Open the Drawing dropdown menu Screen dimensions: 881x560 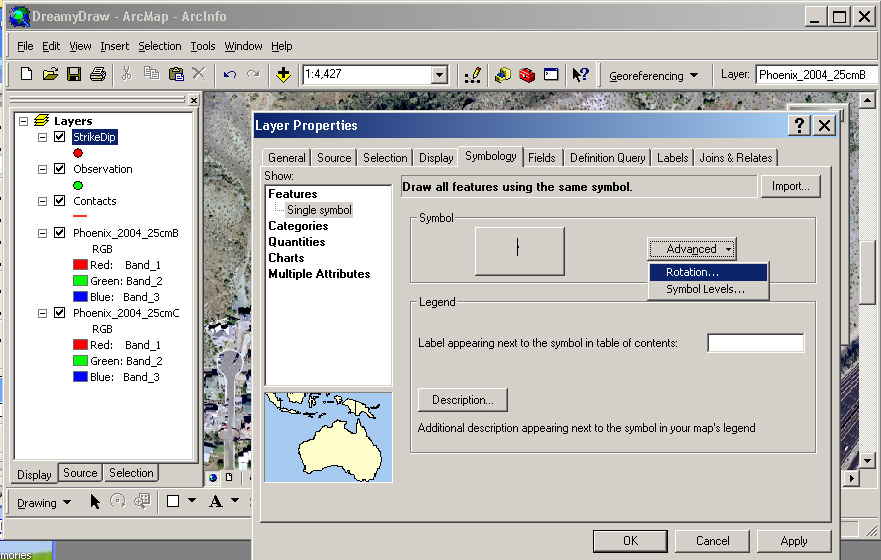coord(44,503)
